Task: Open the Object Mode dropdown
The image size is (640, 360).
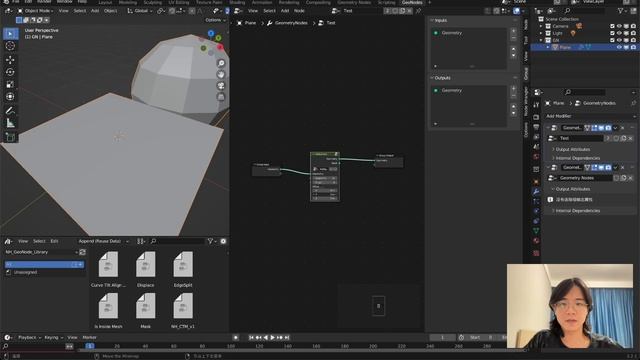Action: pos(36,11)
